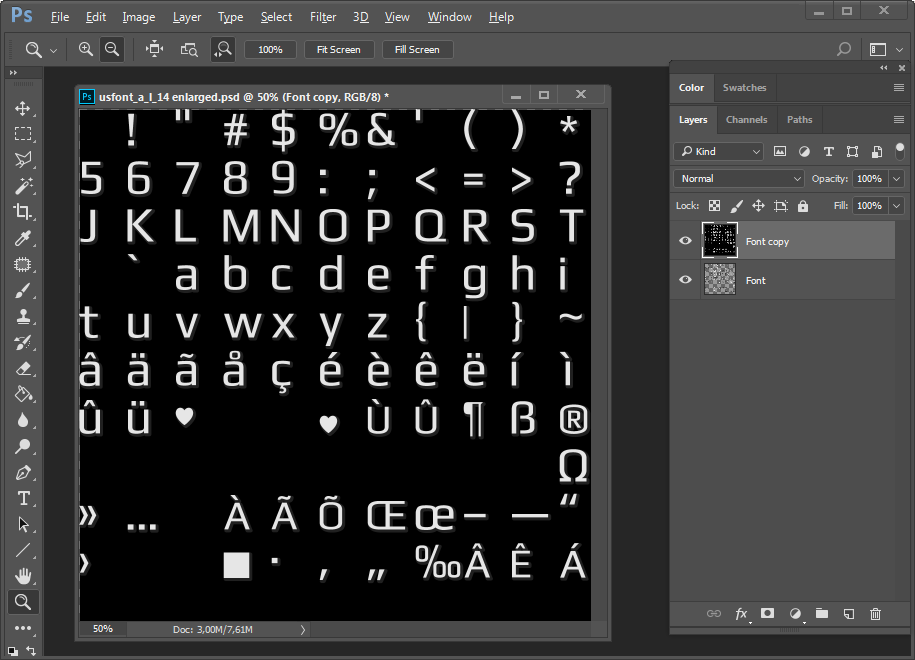This screenshot has height=660, width=915.
Task: Open the Window menu
Action: click(x=449, y=17)
